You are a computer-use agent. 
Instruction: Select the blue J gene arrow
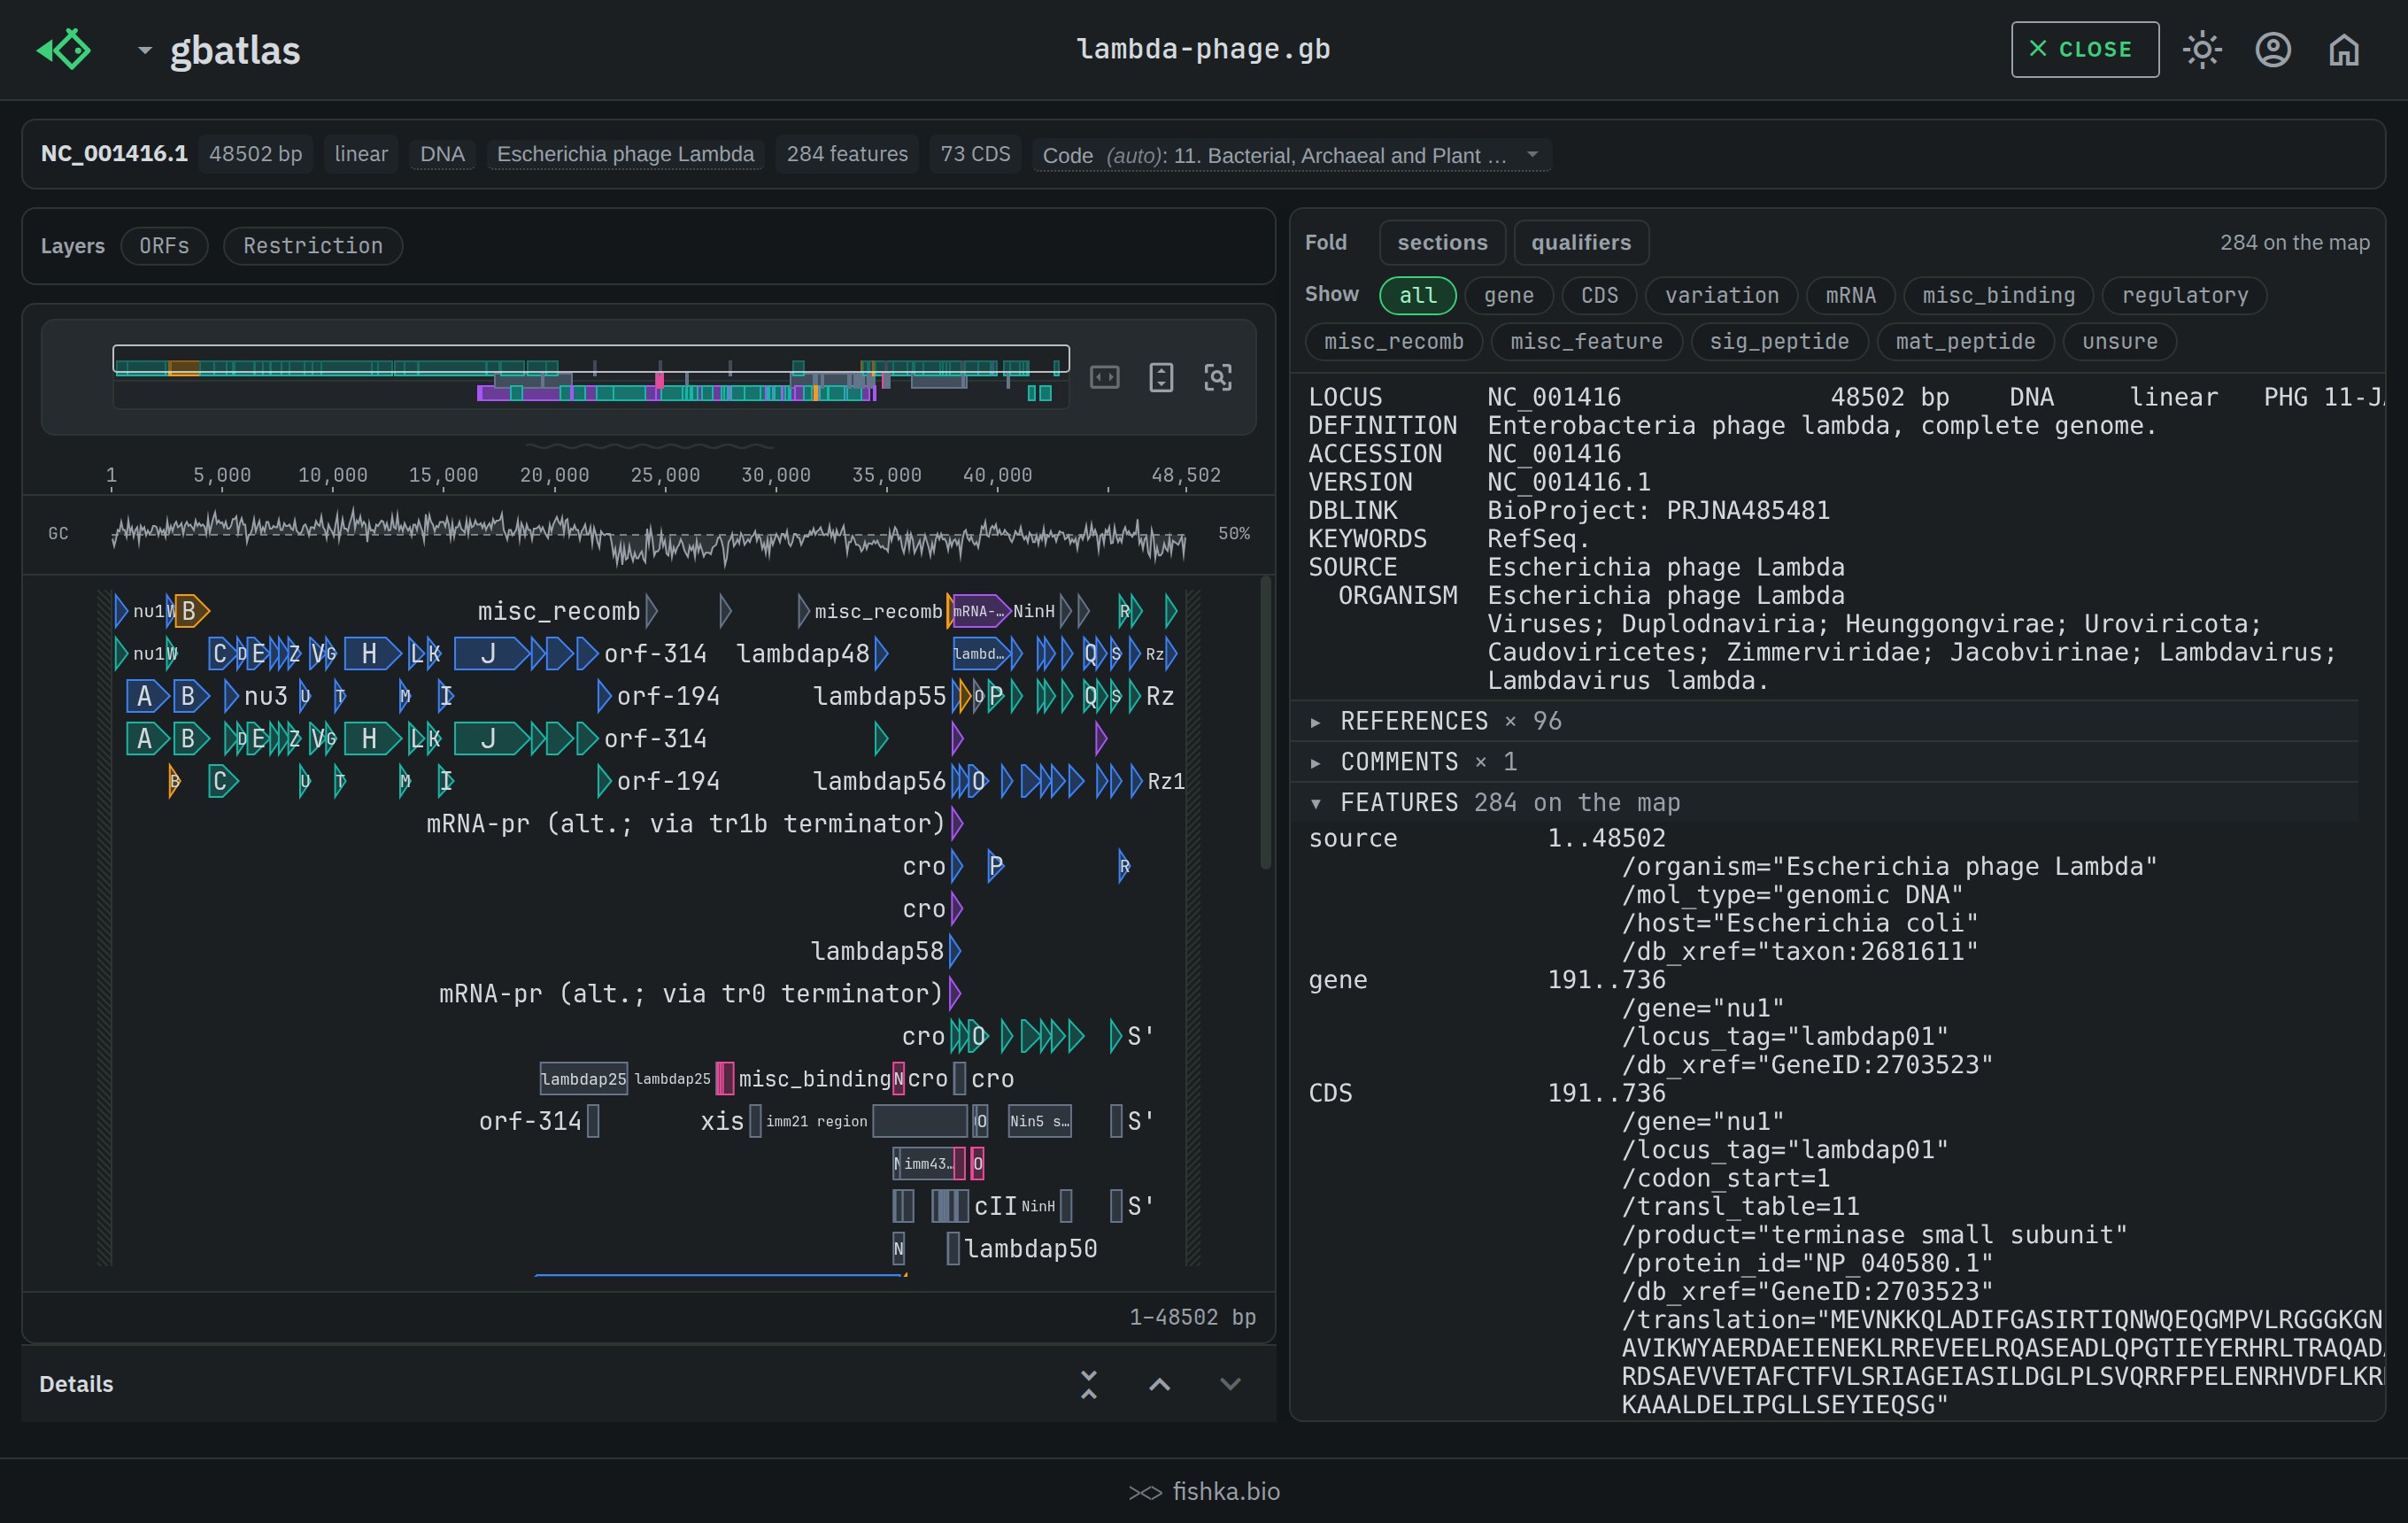click(491, 654)
